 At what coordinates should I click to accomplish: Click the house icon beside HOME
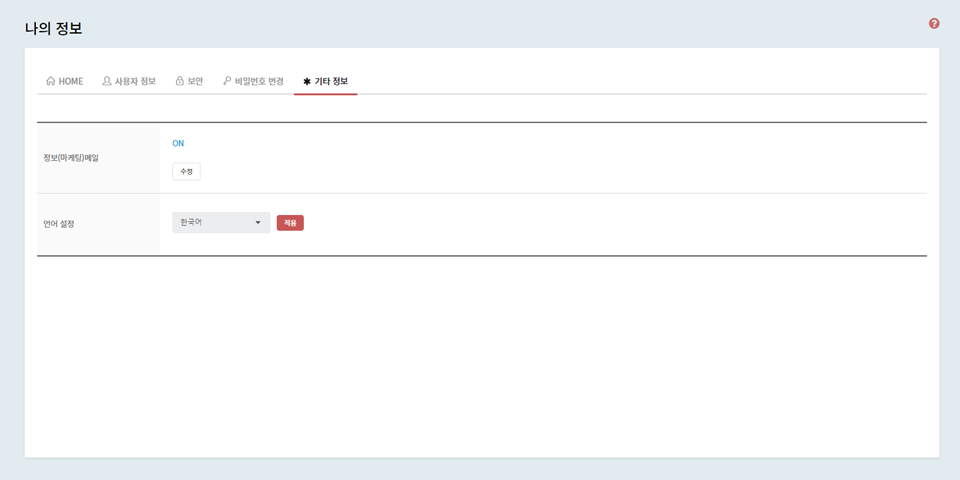tap(51, 81)
